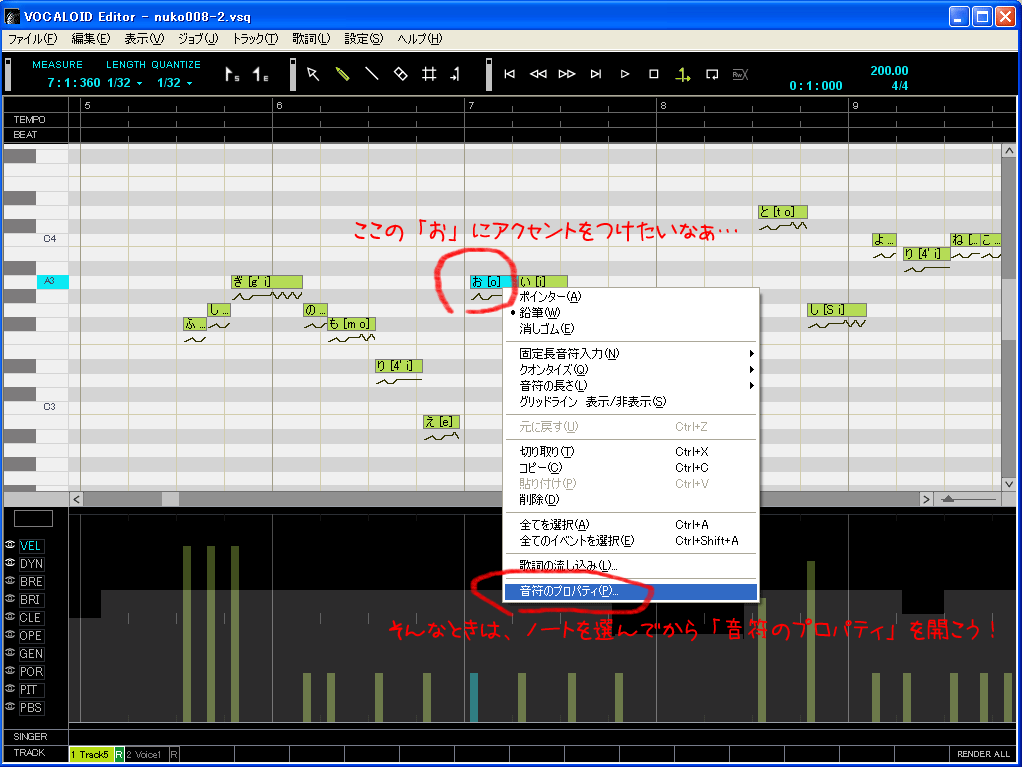Choose 切り取り in context menu
Screen dimensions: 1022x767
pos(631,452)
